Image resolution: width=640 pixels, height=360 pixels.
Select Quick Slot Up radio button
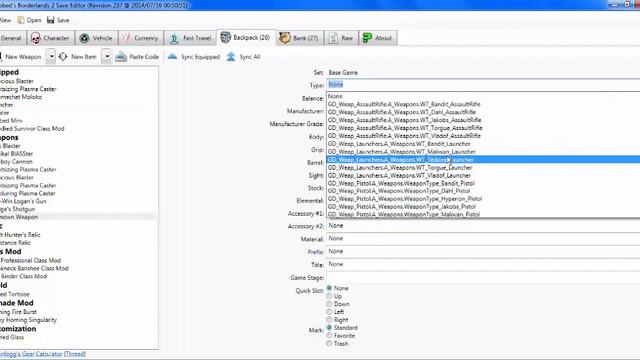click(329, 296)
